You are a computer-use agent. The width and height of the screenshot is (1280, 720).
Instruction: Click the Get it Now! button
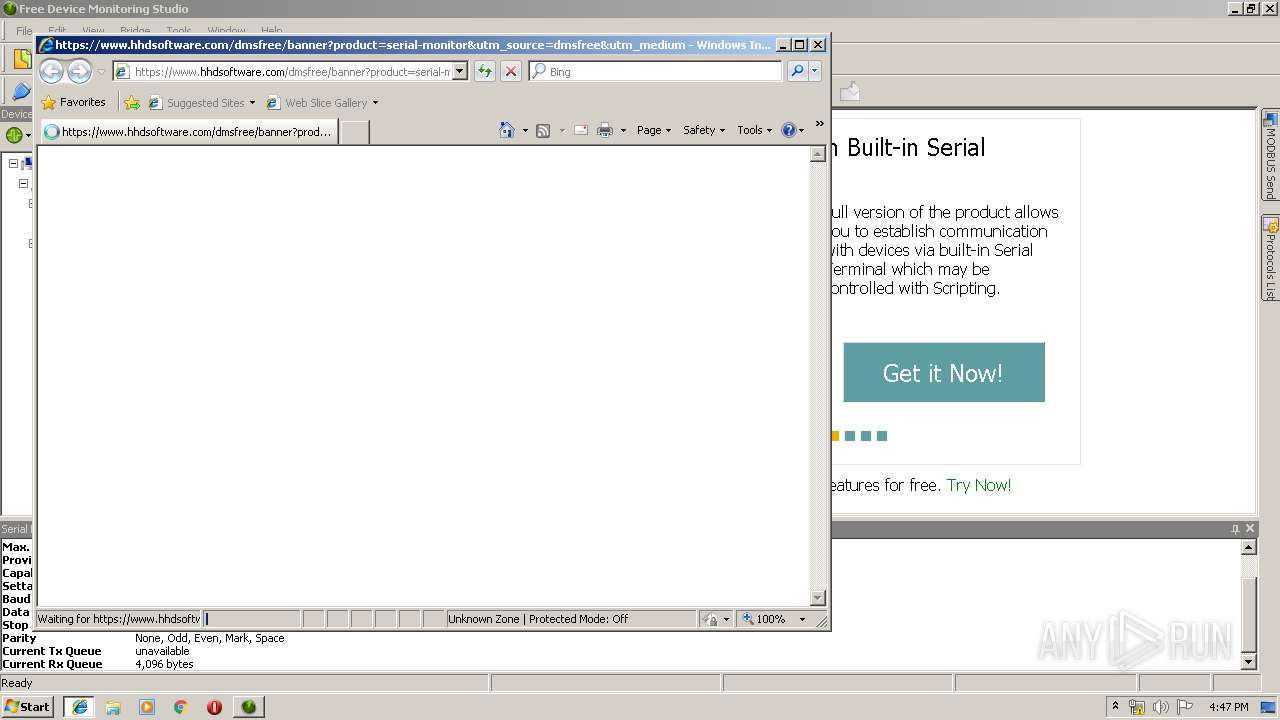(944, 373)
